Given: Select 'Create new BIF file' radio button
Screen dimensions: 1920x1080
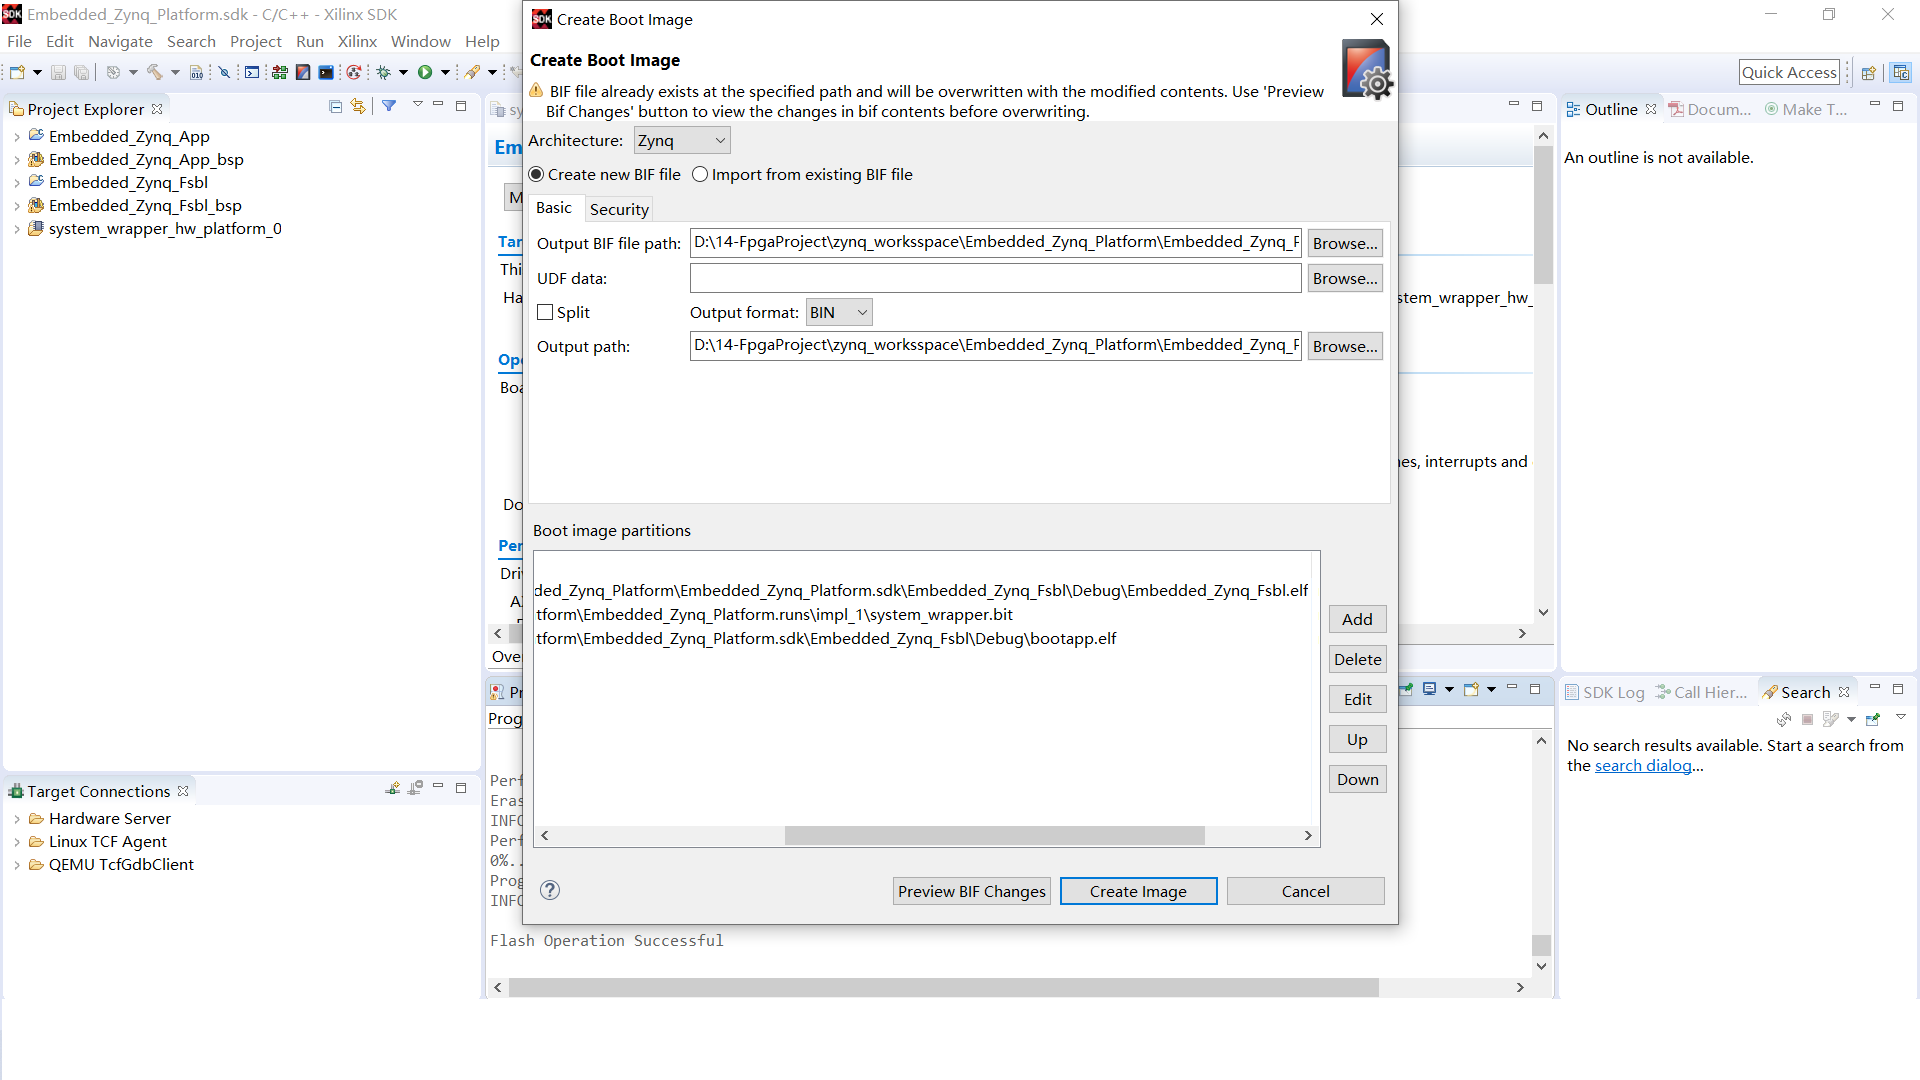Looking at the screenshot, I should pos(538,173).
